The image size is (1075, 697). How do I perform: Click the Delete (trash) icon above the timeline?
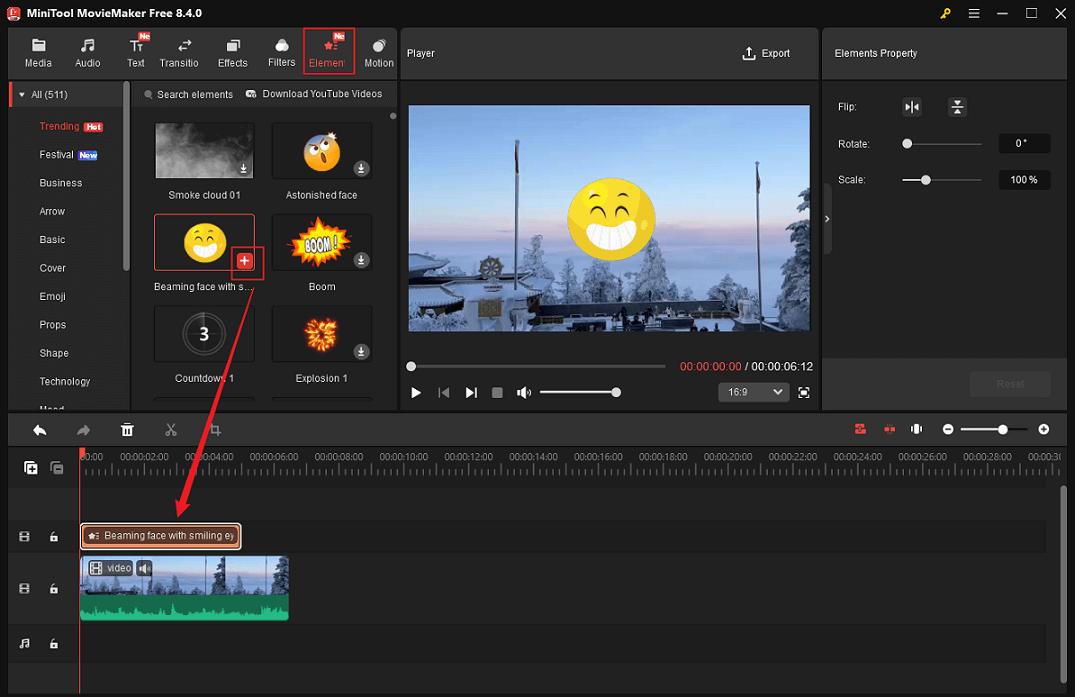127,429
